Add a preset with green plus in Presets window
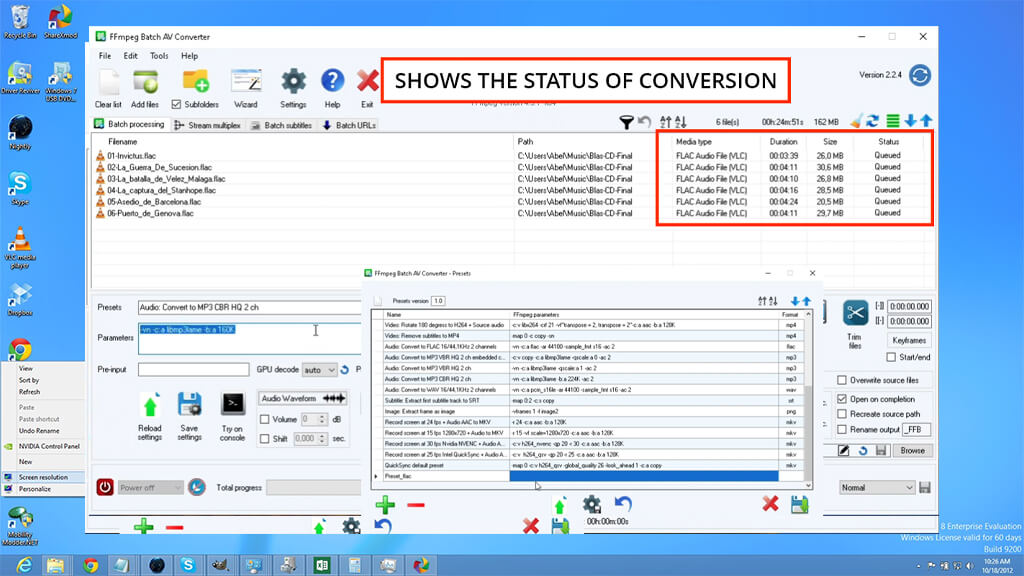The height and width of the screenshot is (576, 1024). [x=385, y=504]
